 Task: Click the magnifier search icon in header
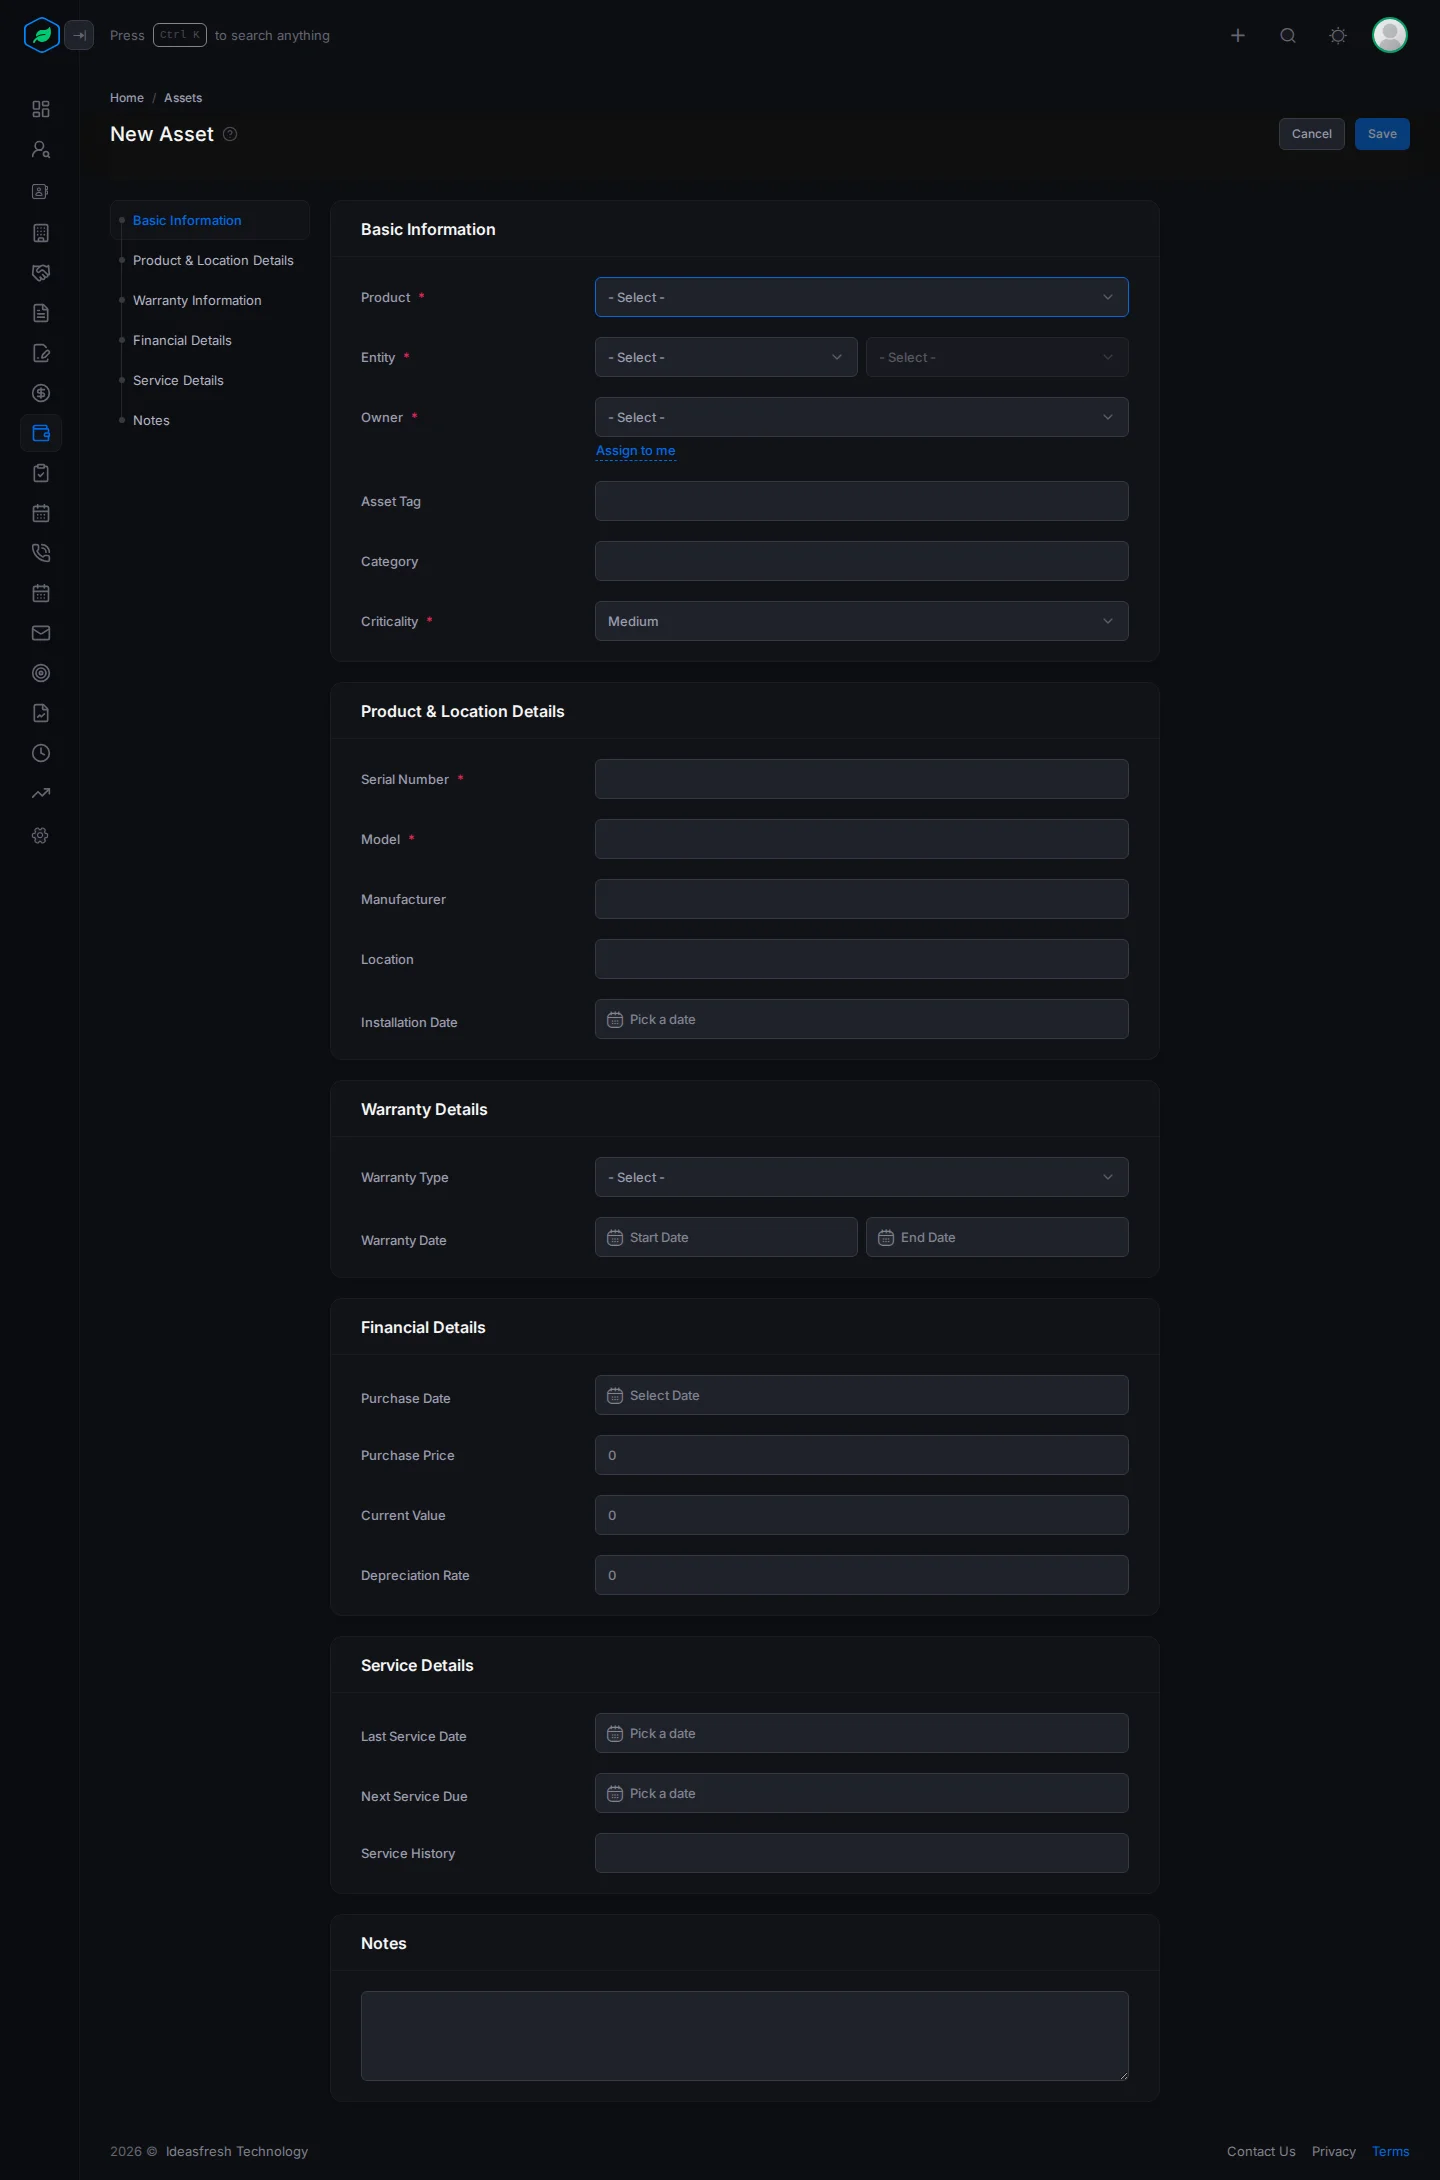[1288, 36]
